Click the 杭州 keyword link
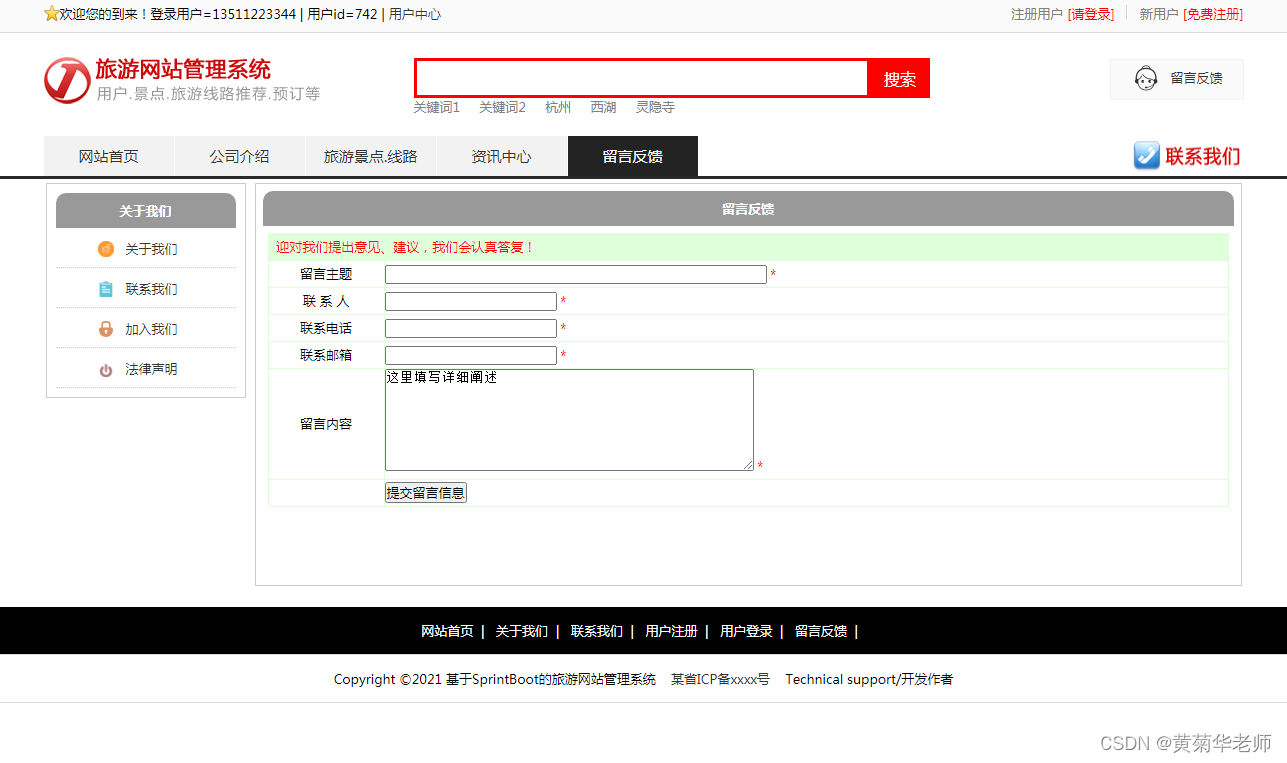Image resolution: width=1287 pixels, height=763 pixels. (x=558, y=107)
